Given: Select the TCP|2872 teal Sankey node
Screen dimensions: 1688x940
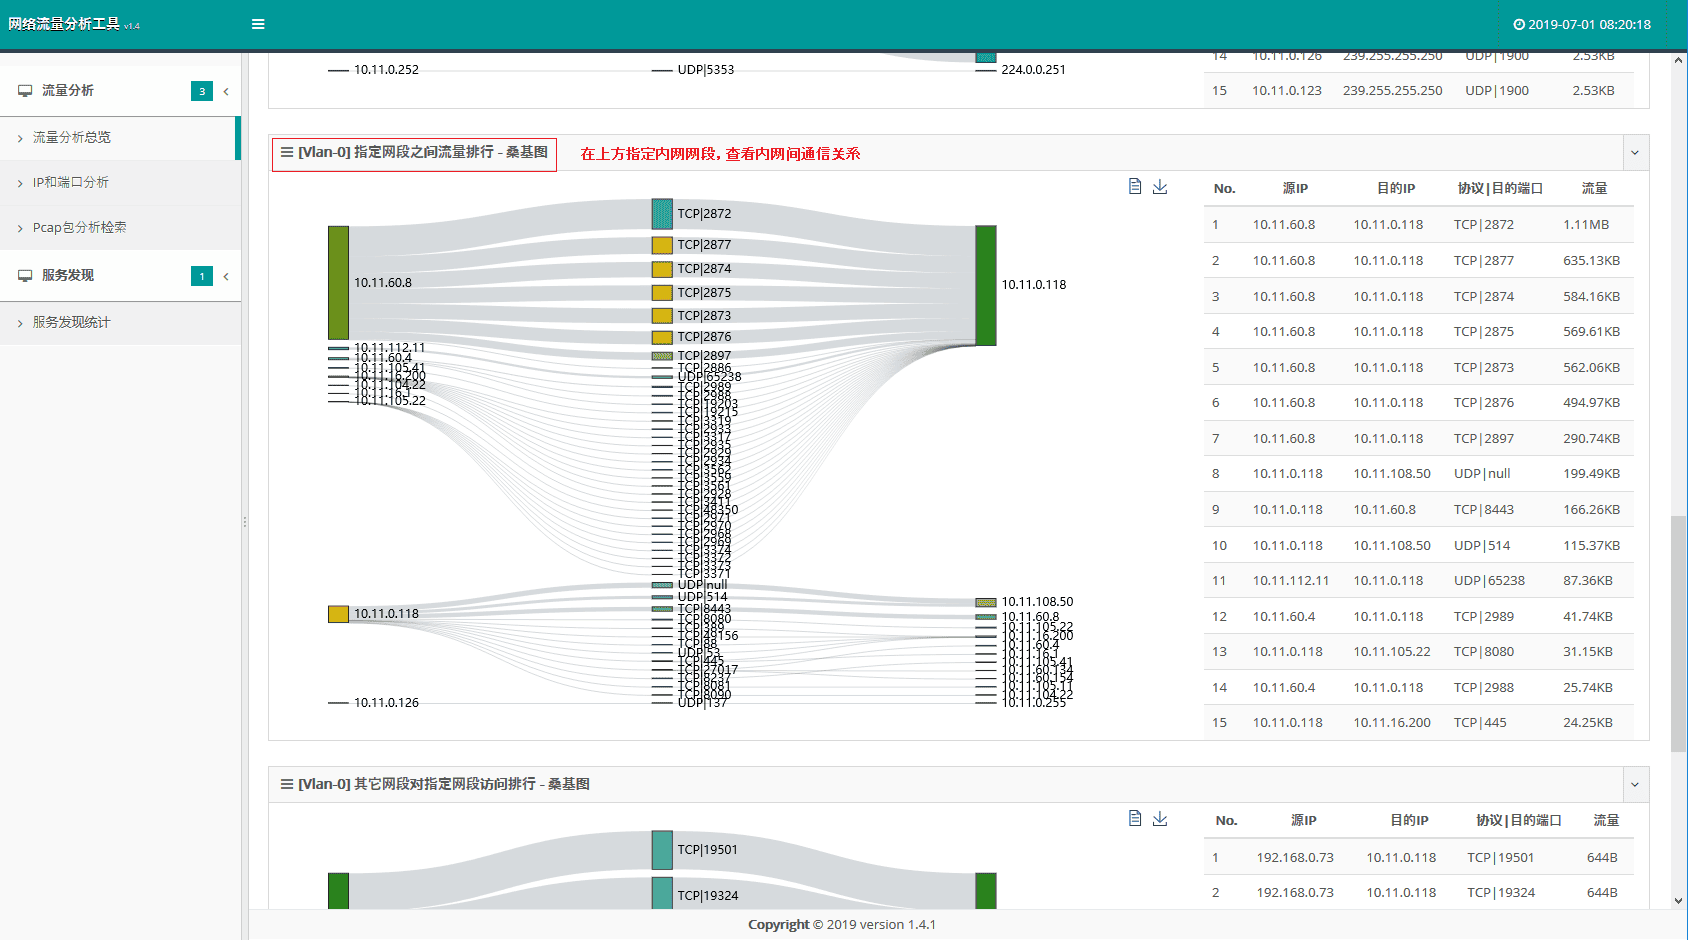Looking at the screenshot, I should point(662,214).
